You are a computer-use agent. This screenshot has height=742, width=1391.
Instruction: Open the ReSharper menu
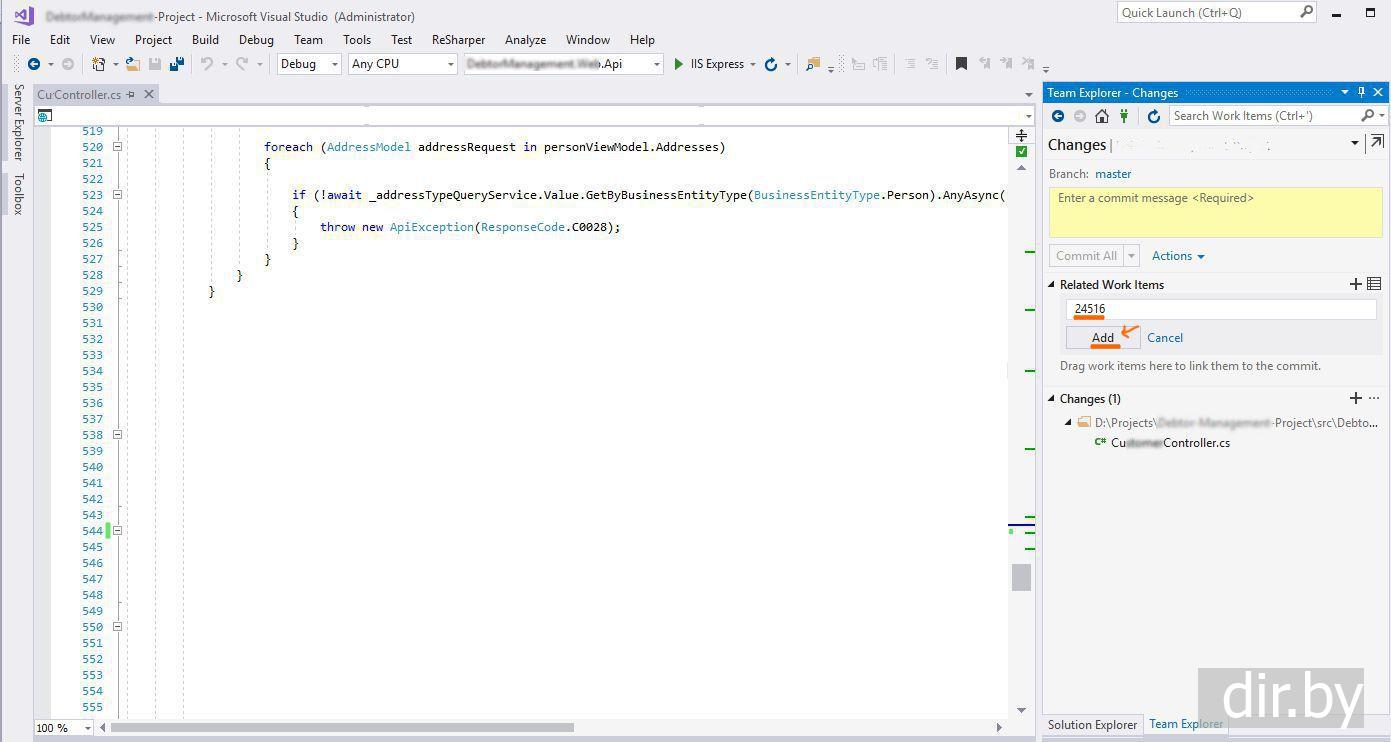point(458,40)
